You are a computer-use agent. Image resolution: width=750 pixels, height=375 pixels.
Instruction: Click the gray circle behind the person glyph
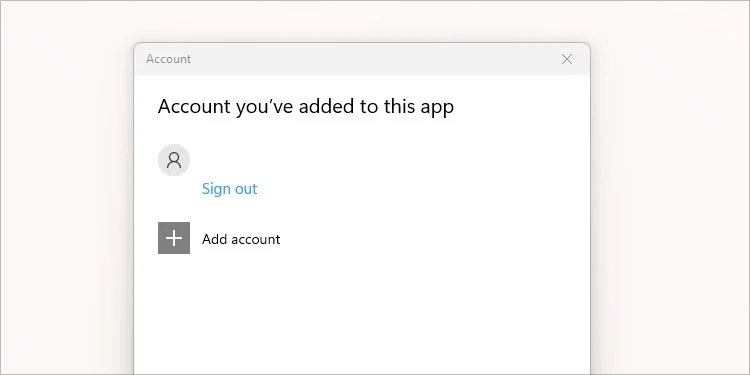tap(174, 160)
